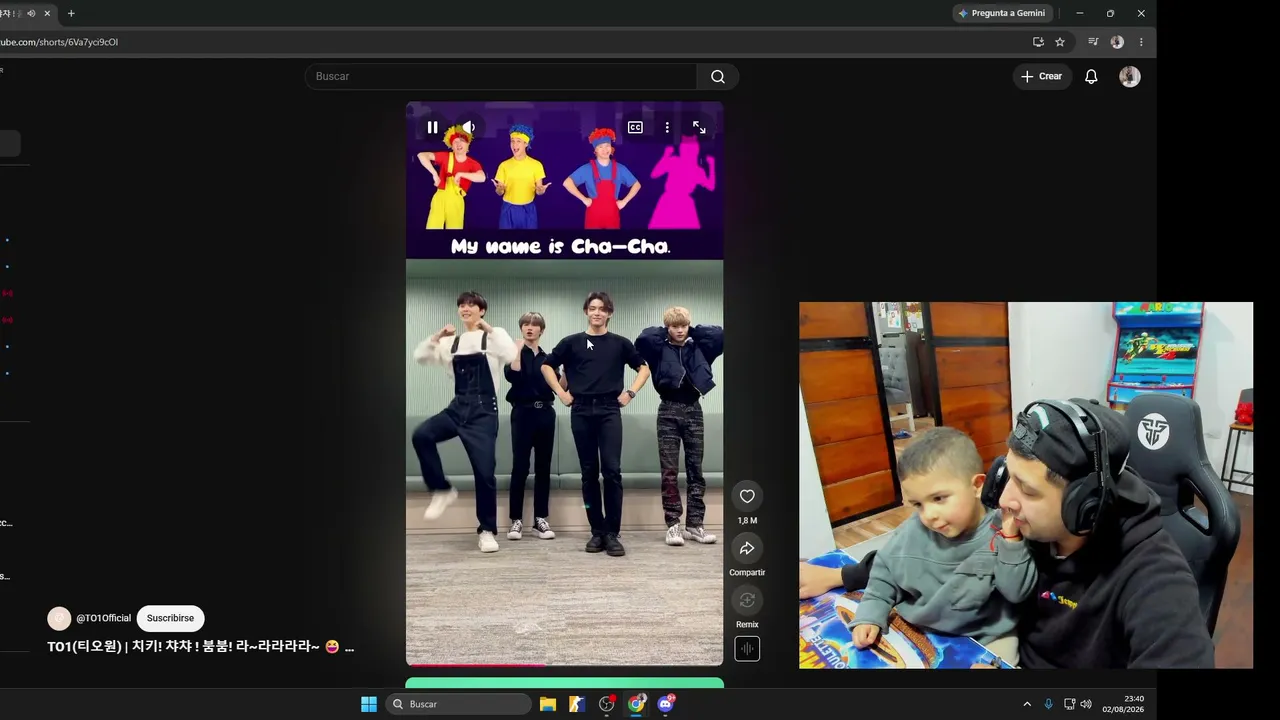The image size is (1280, 720).
Task: Focus the YouTube Buscar search field
Action: [501, 76]
